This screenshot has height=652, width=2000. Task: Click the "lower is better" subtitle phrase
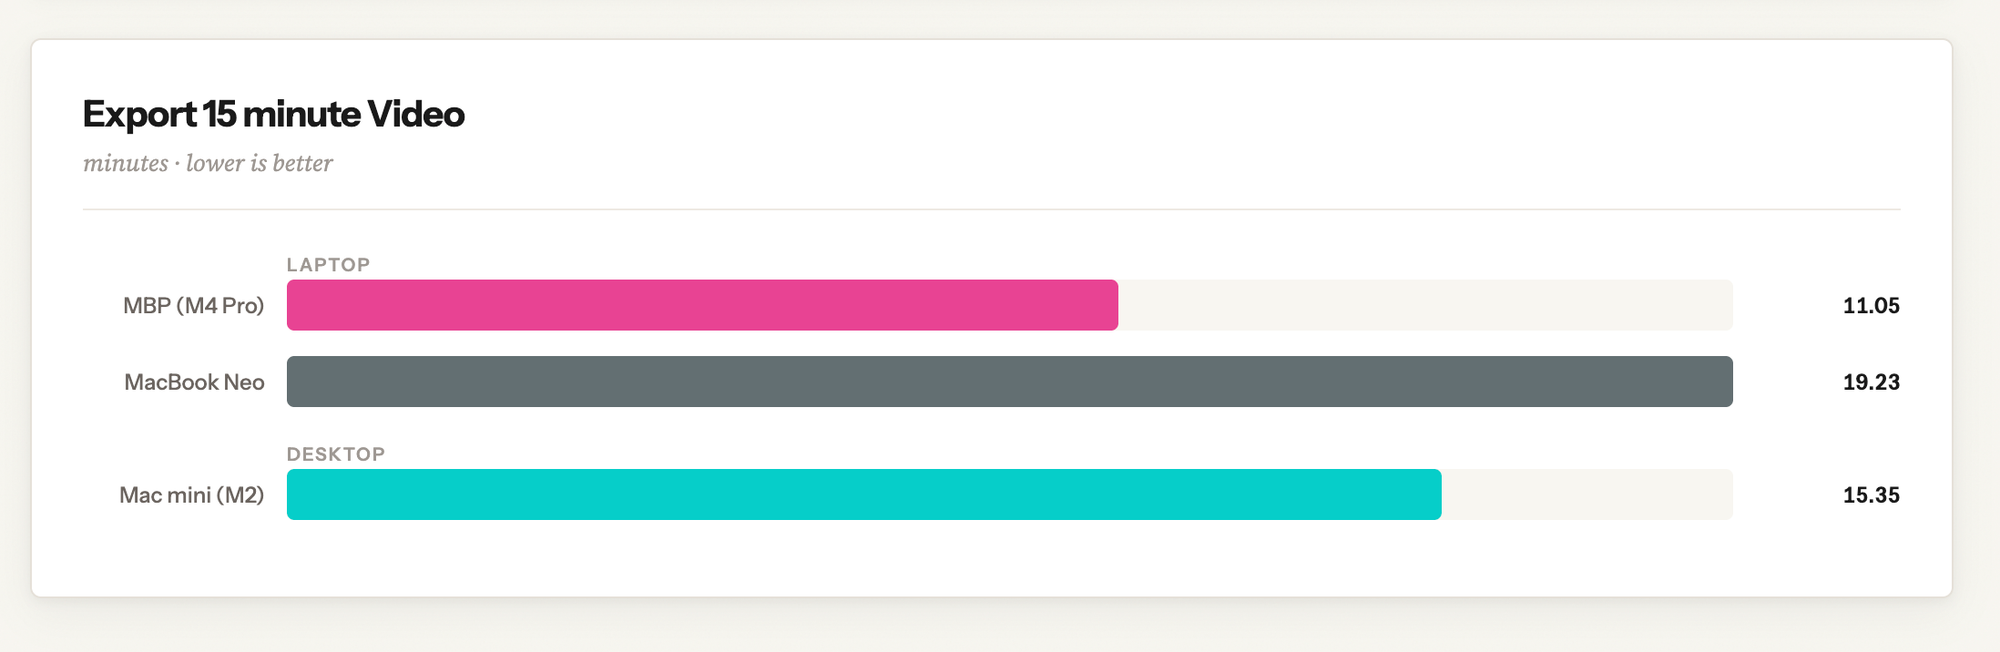tap(259, 163)
